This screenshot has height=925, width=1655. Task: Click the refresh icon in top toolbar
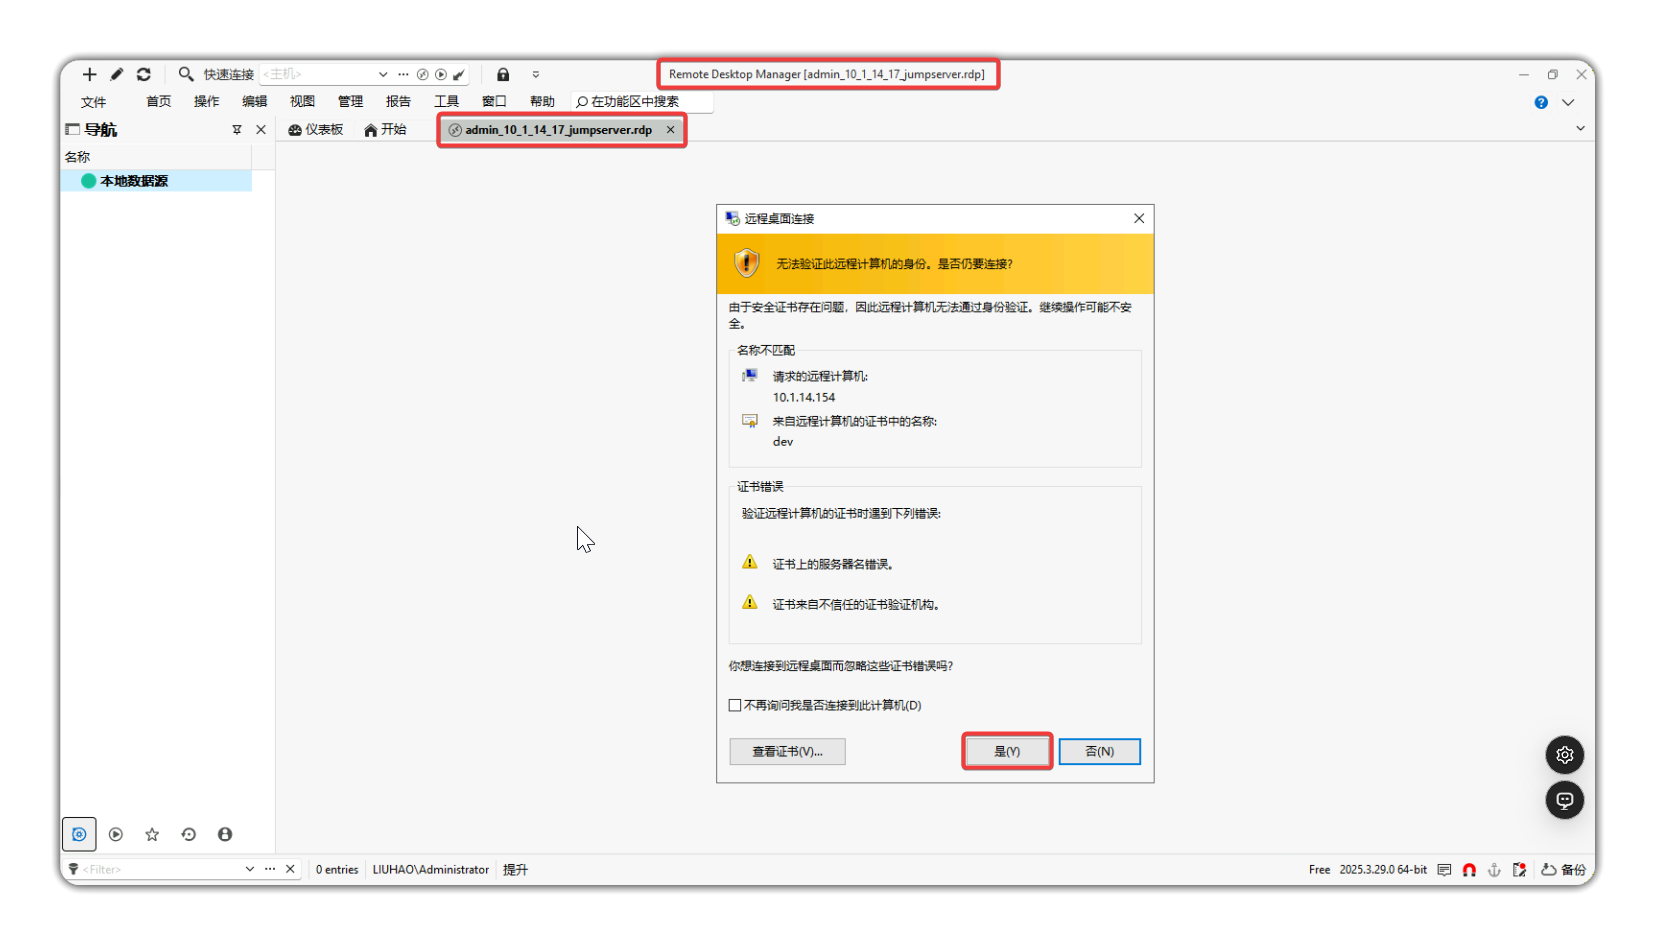pos(144,74)
